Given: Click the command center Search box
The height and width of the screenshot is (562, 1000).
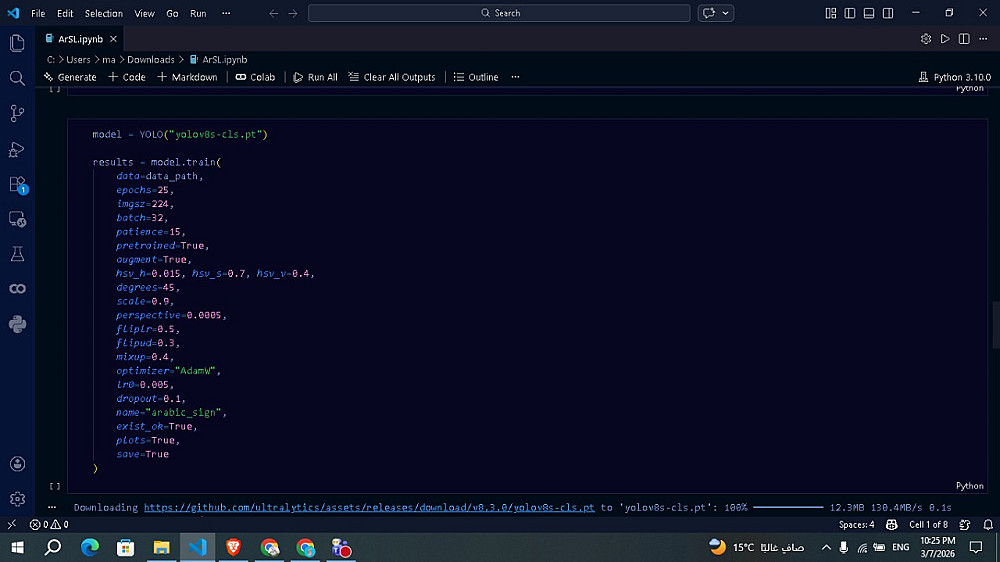Looking at the screenshot, I should click(499, 13).
